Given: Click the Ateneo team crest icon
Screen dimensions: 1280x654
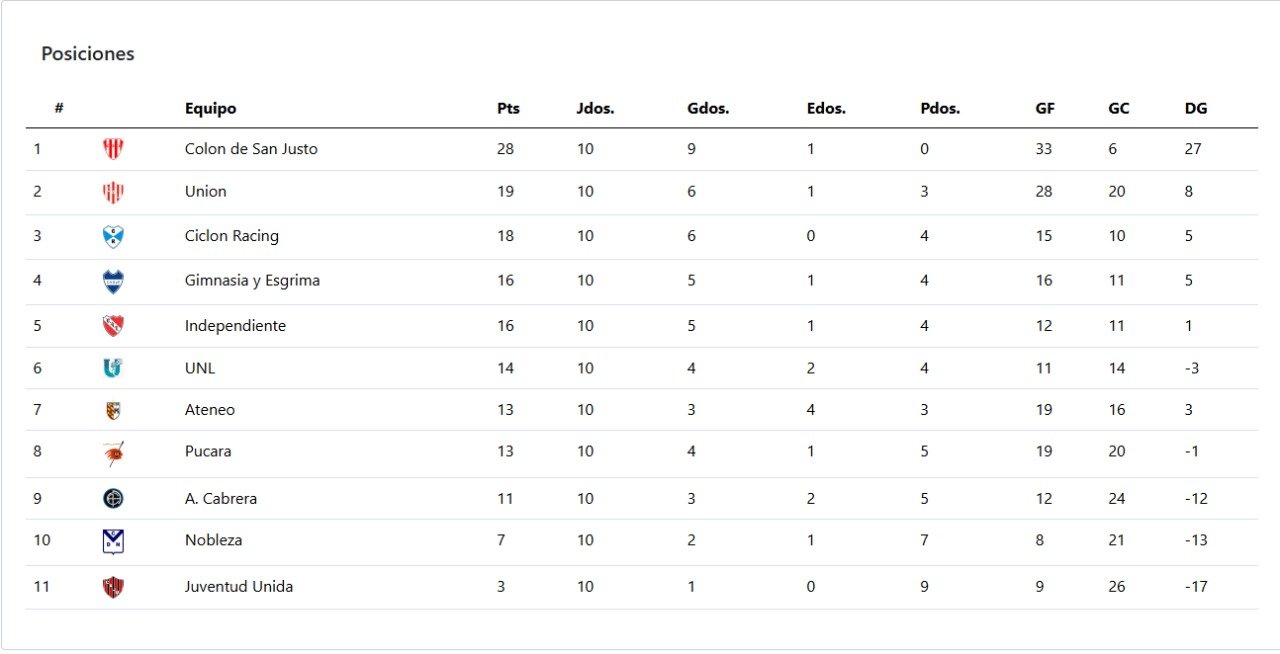Looking at the screenshot, I should (x=113, y=410).
